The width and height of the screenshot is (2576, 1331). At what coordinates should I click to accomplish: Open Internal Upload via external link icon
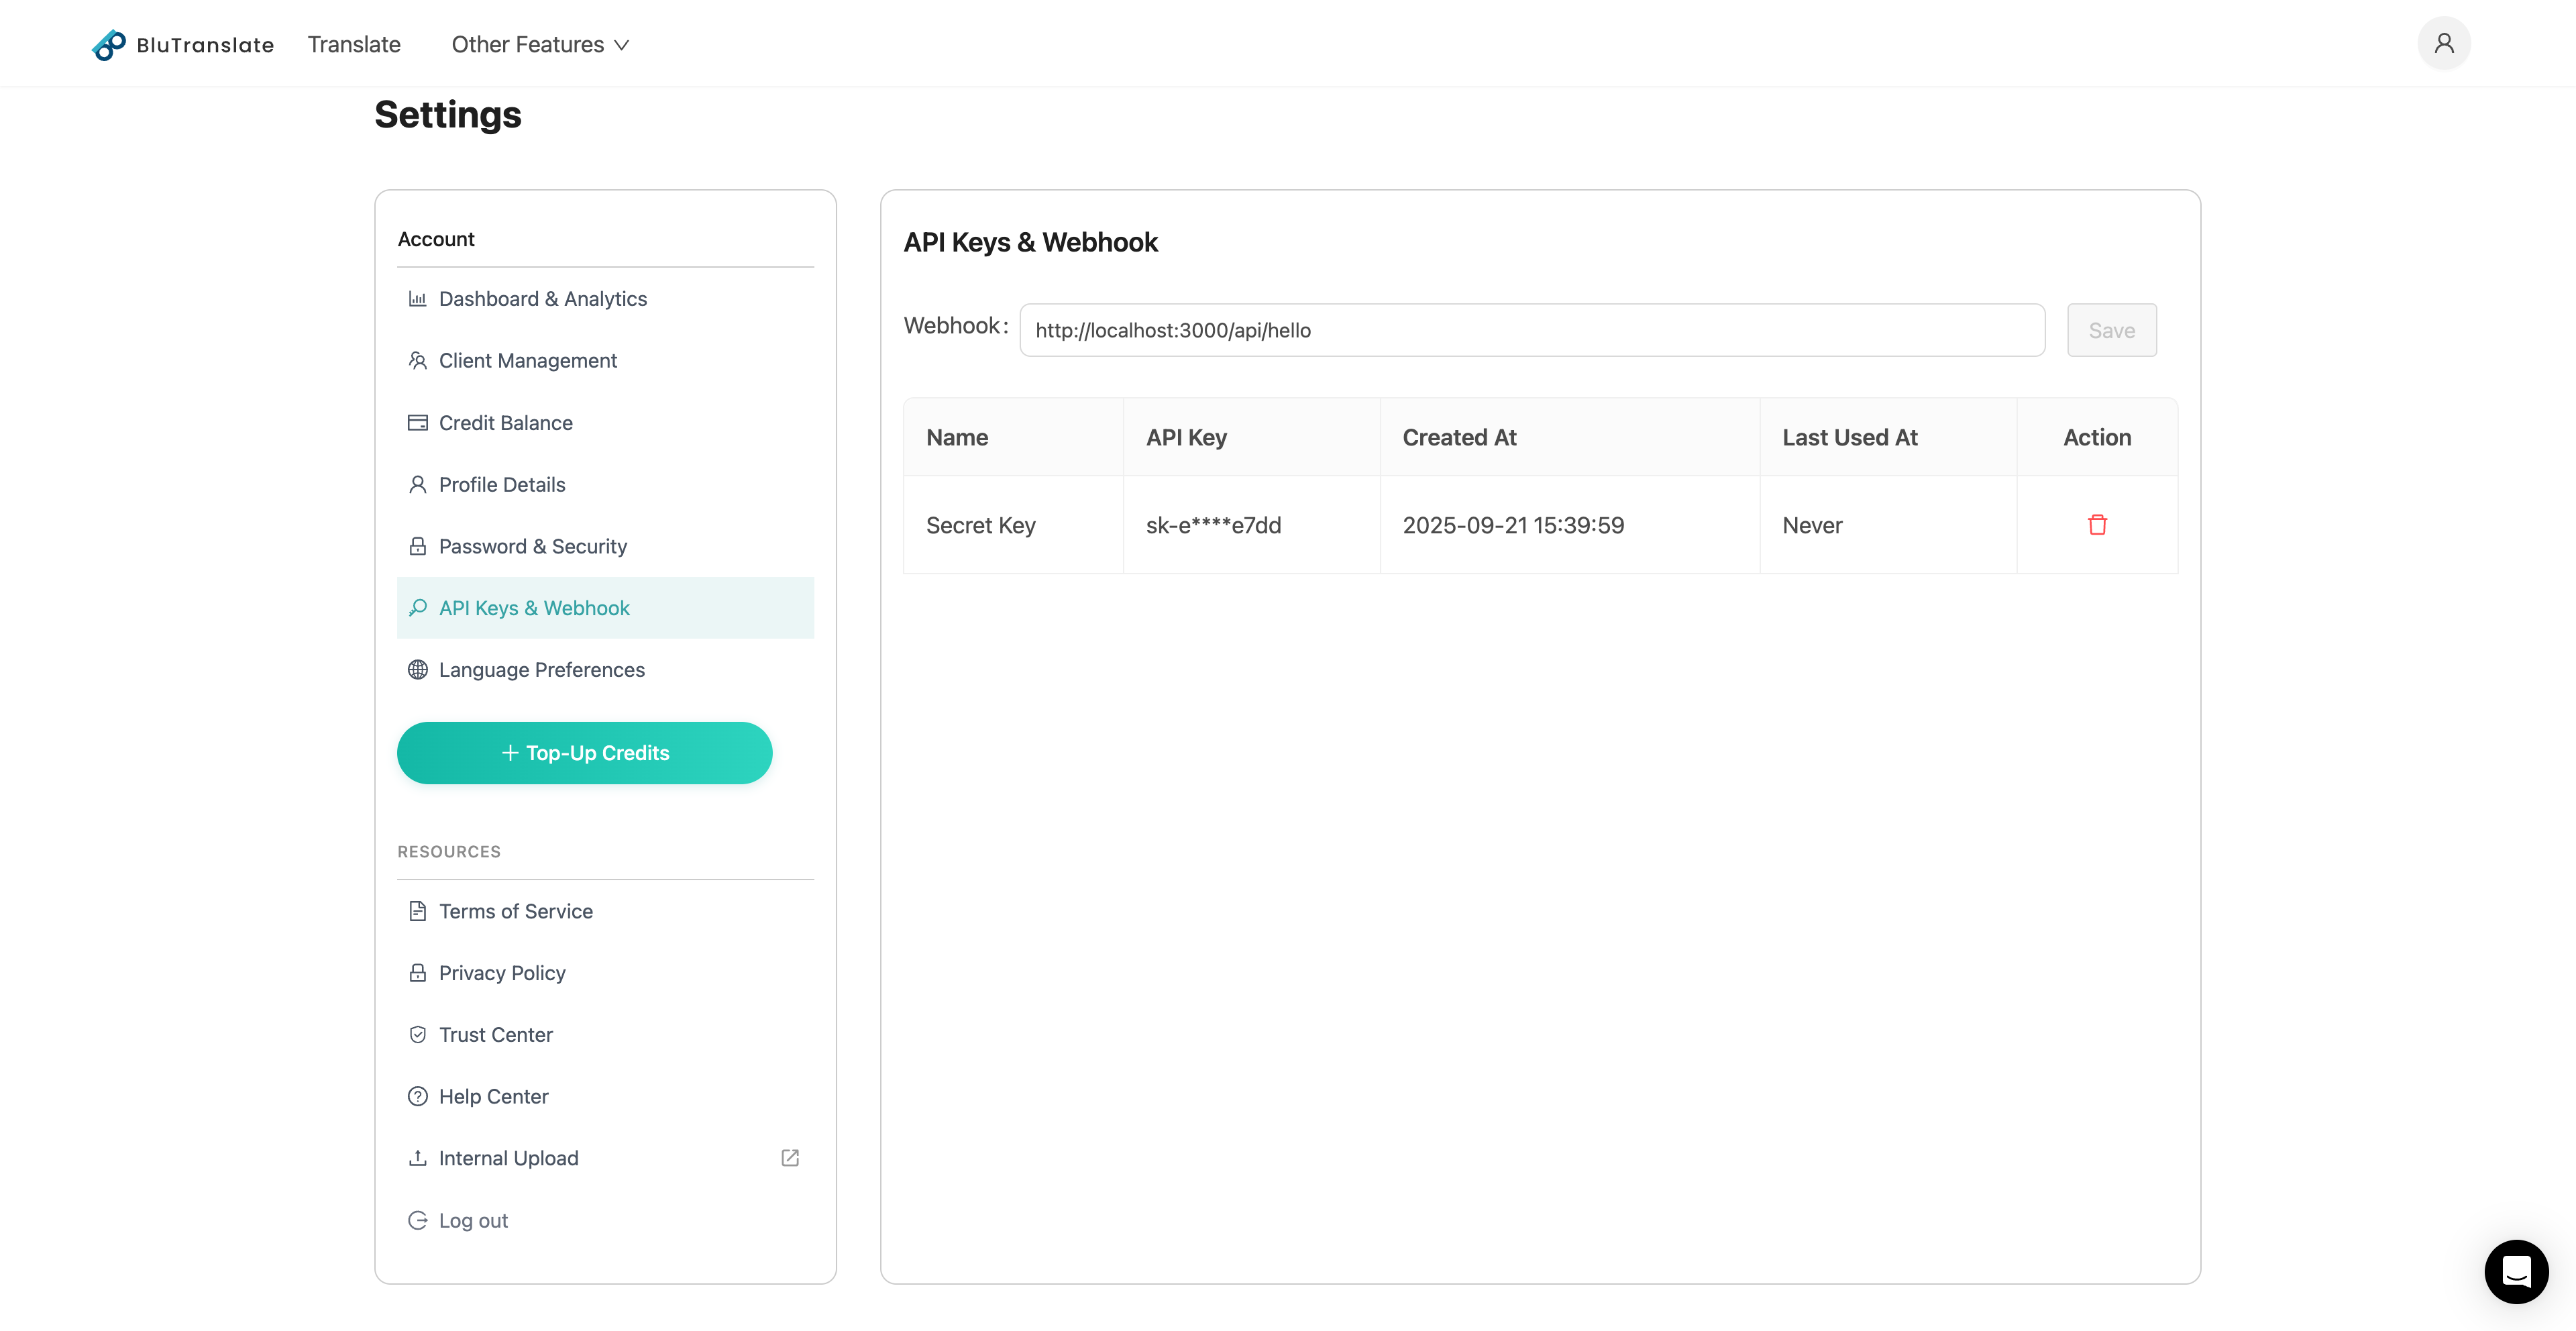point(789,1157)
